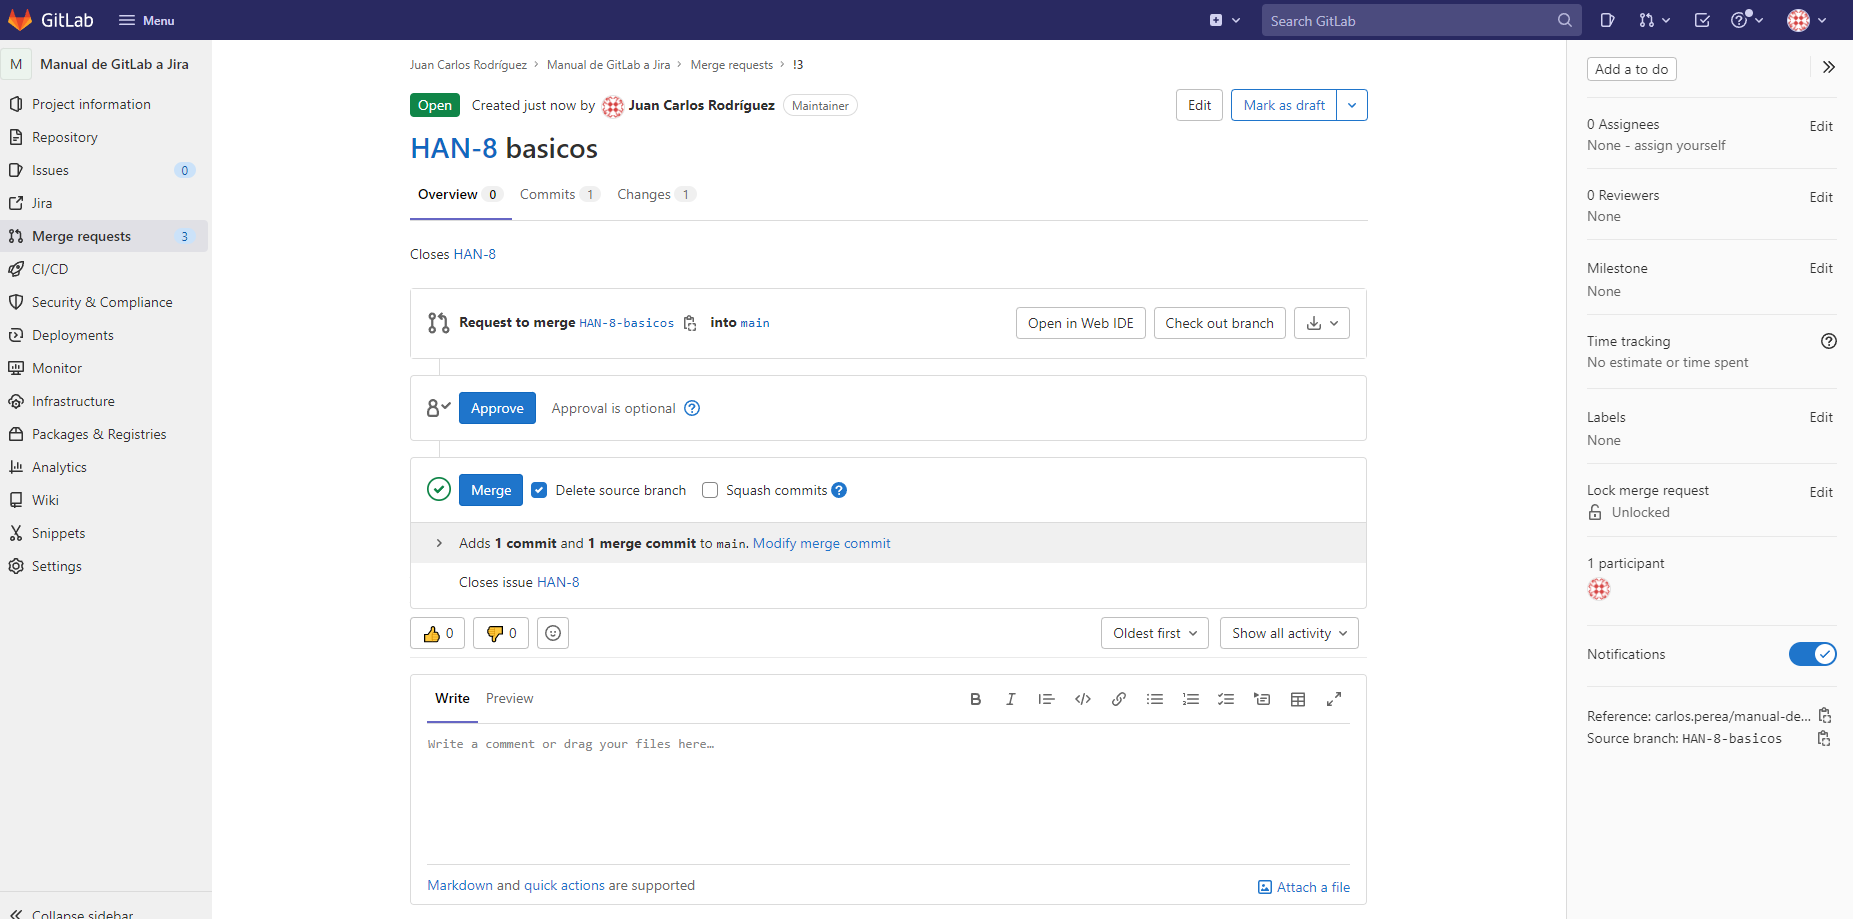The height and width of the screenshot is (919, 1853).
Task: Toggle the Notifications switch off
Action: (1812, 654)
